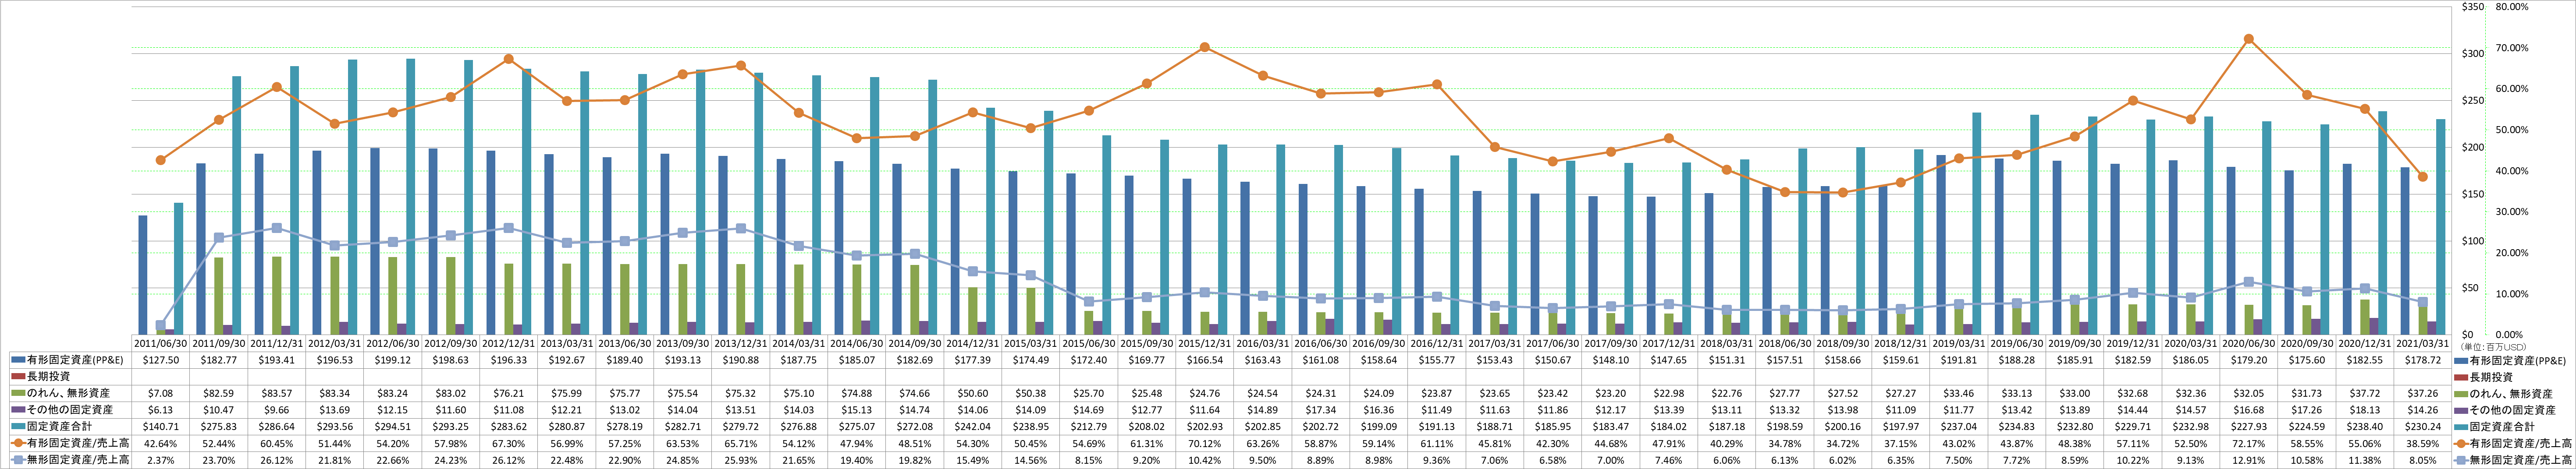Select the 72.17% ratio cell

click(2249, 443)
